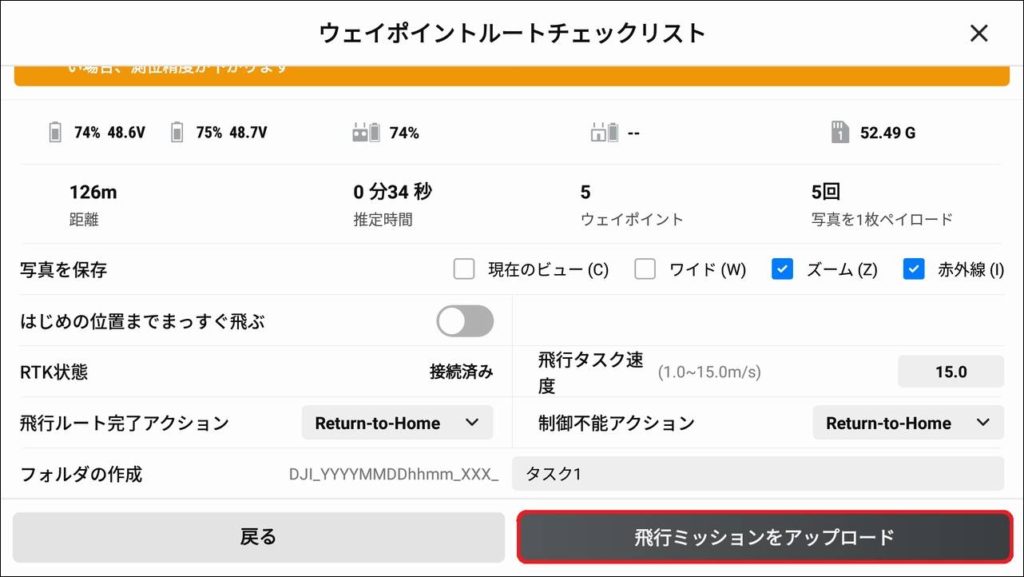Close the waypoint route checklist dialog

point(979,33)
